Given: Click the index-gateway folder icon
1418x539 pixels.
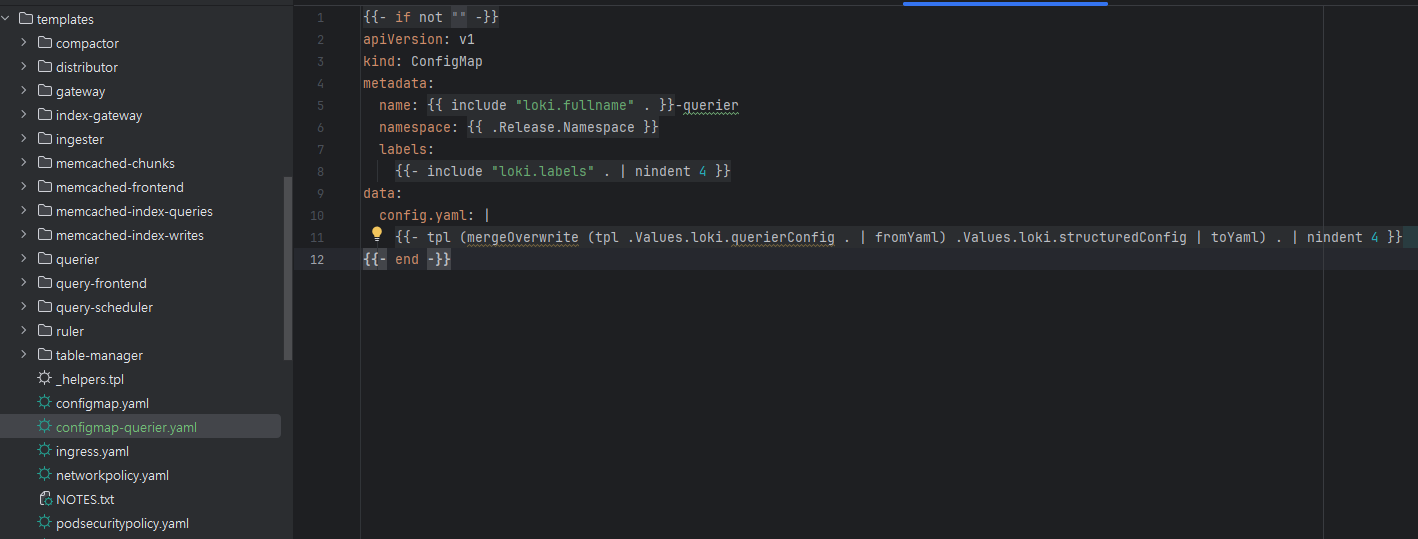Looking at the screenshot, I should pos(45,115).
